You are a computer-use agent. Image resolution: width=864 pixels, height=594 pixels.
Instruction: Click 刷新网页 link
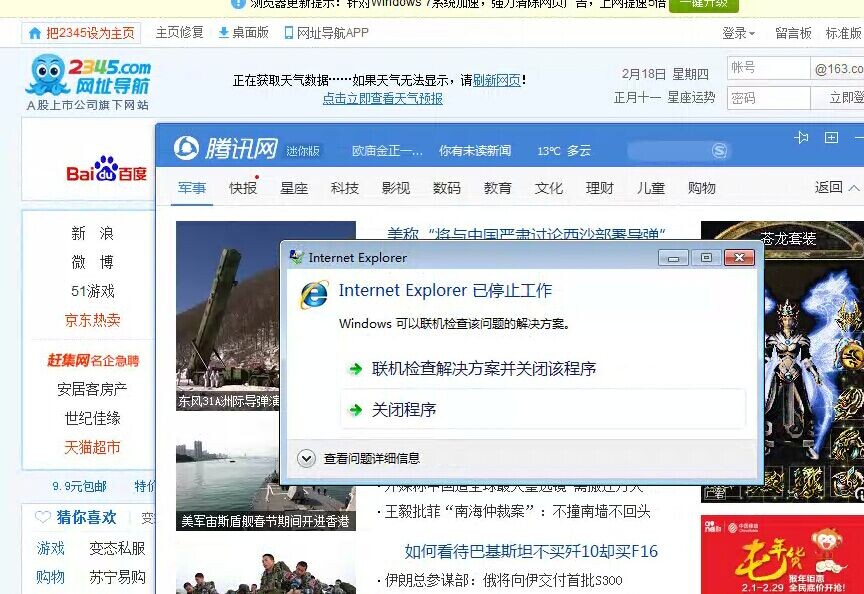[x=496, y=80]
